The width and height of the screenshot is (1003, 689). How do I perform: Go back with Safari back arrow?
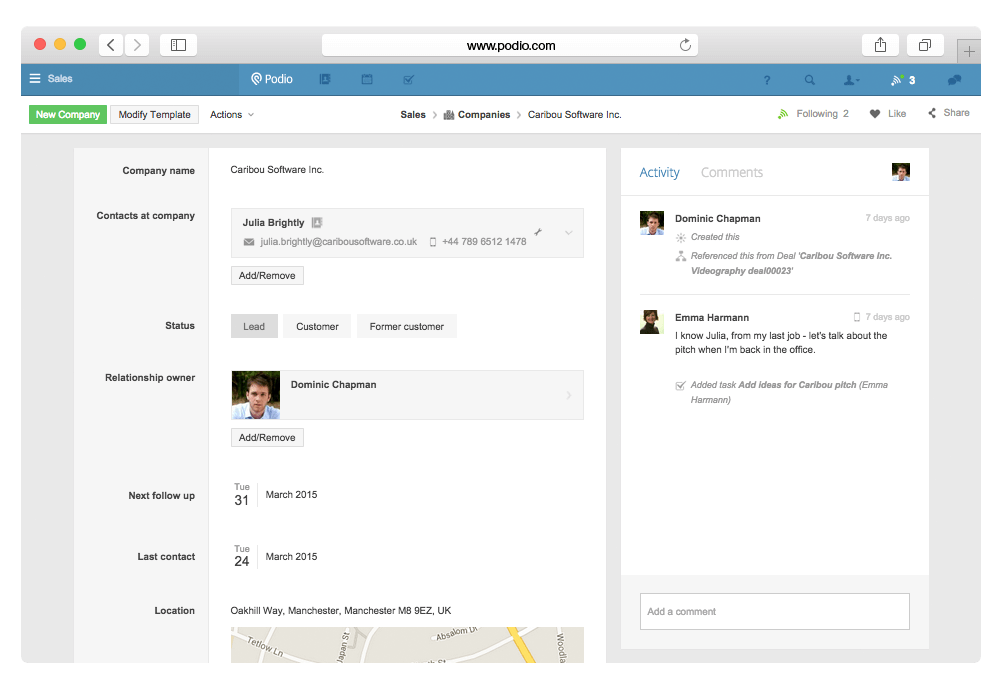coord(111,45)
